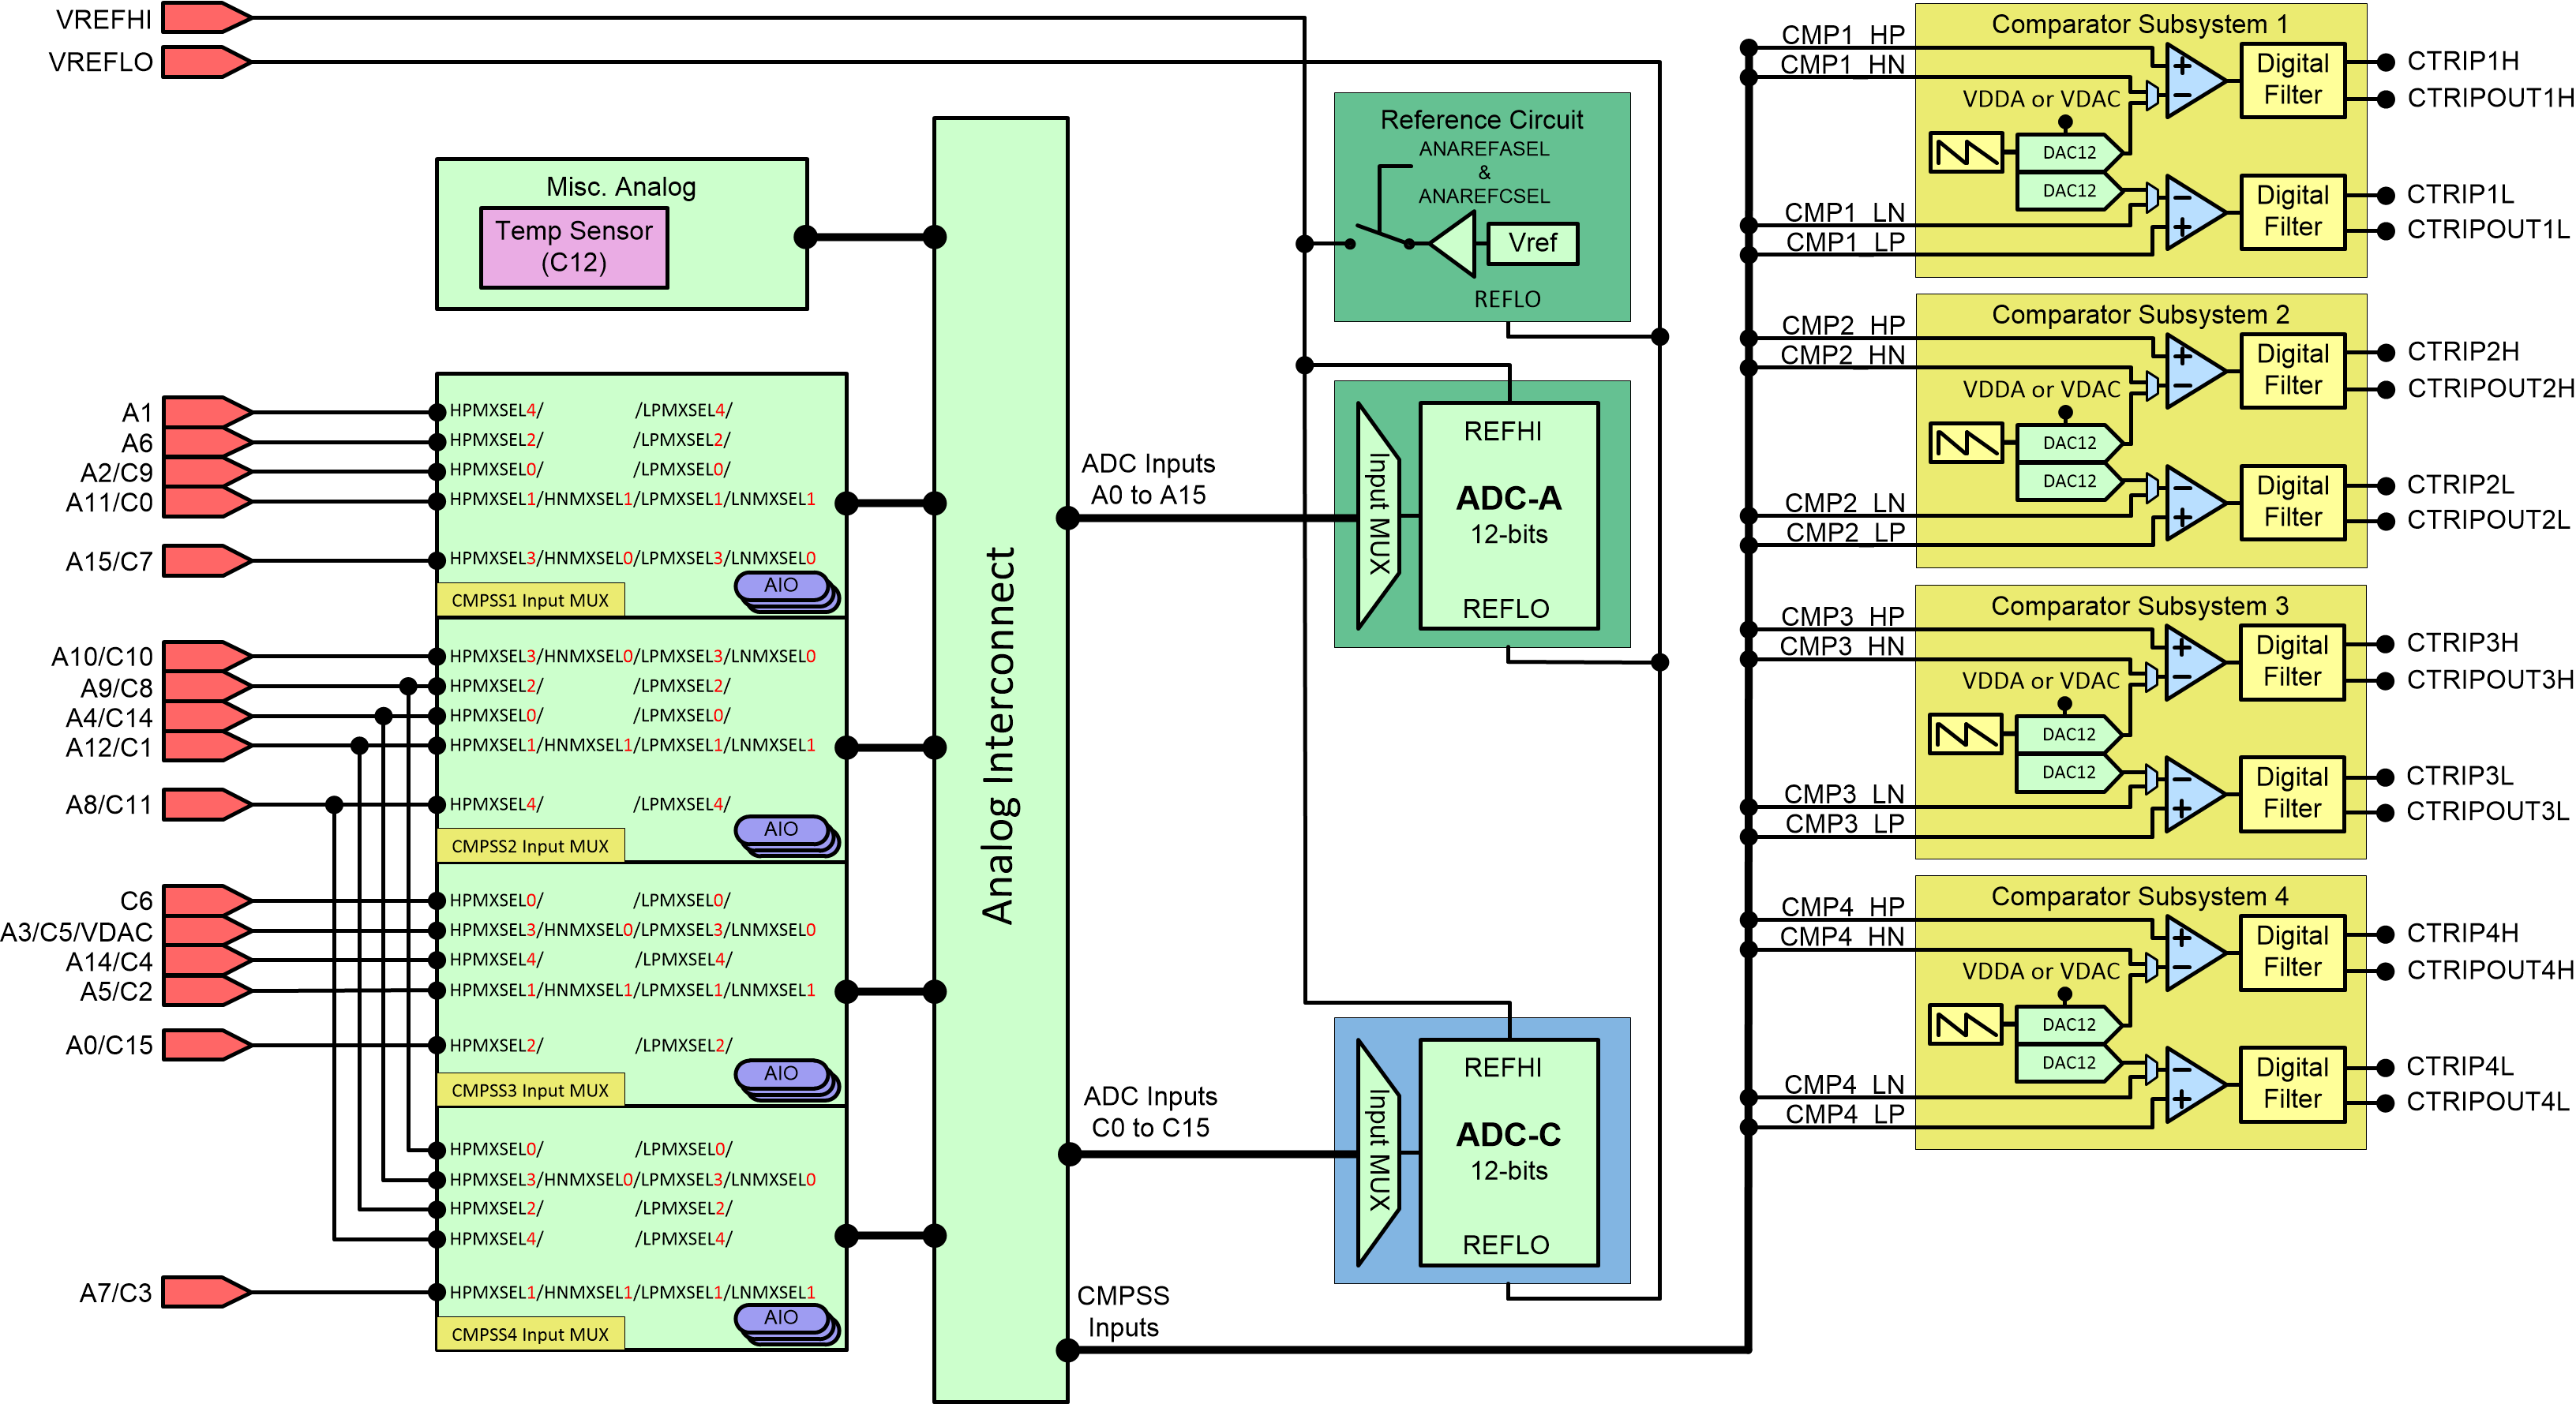Viewport: 2576px width, 1404px height.
Task: Click the AIO badge in CMPSS2 Input MUX
Action: (787, 835)
